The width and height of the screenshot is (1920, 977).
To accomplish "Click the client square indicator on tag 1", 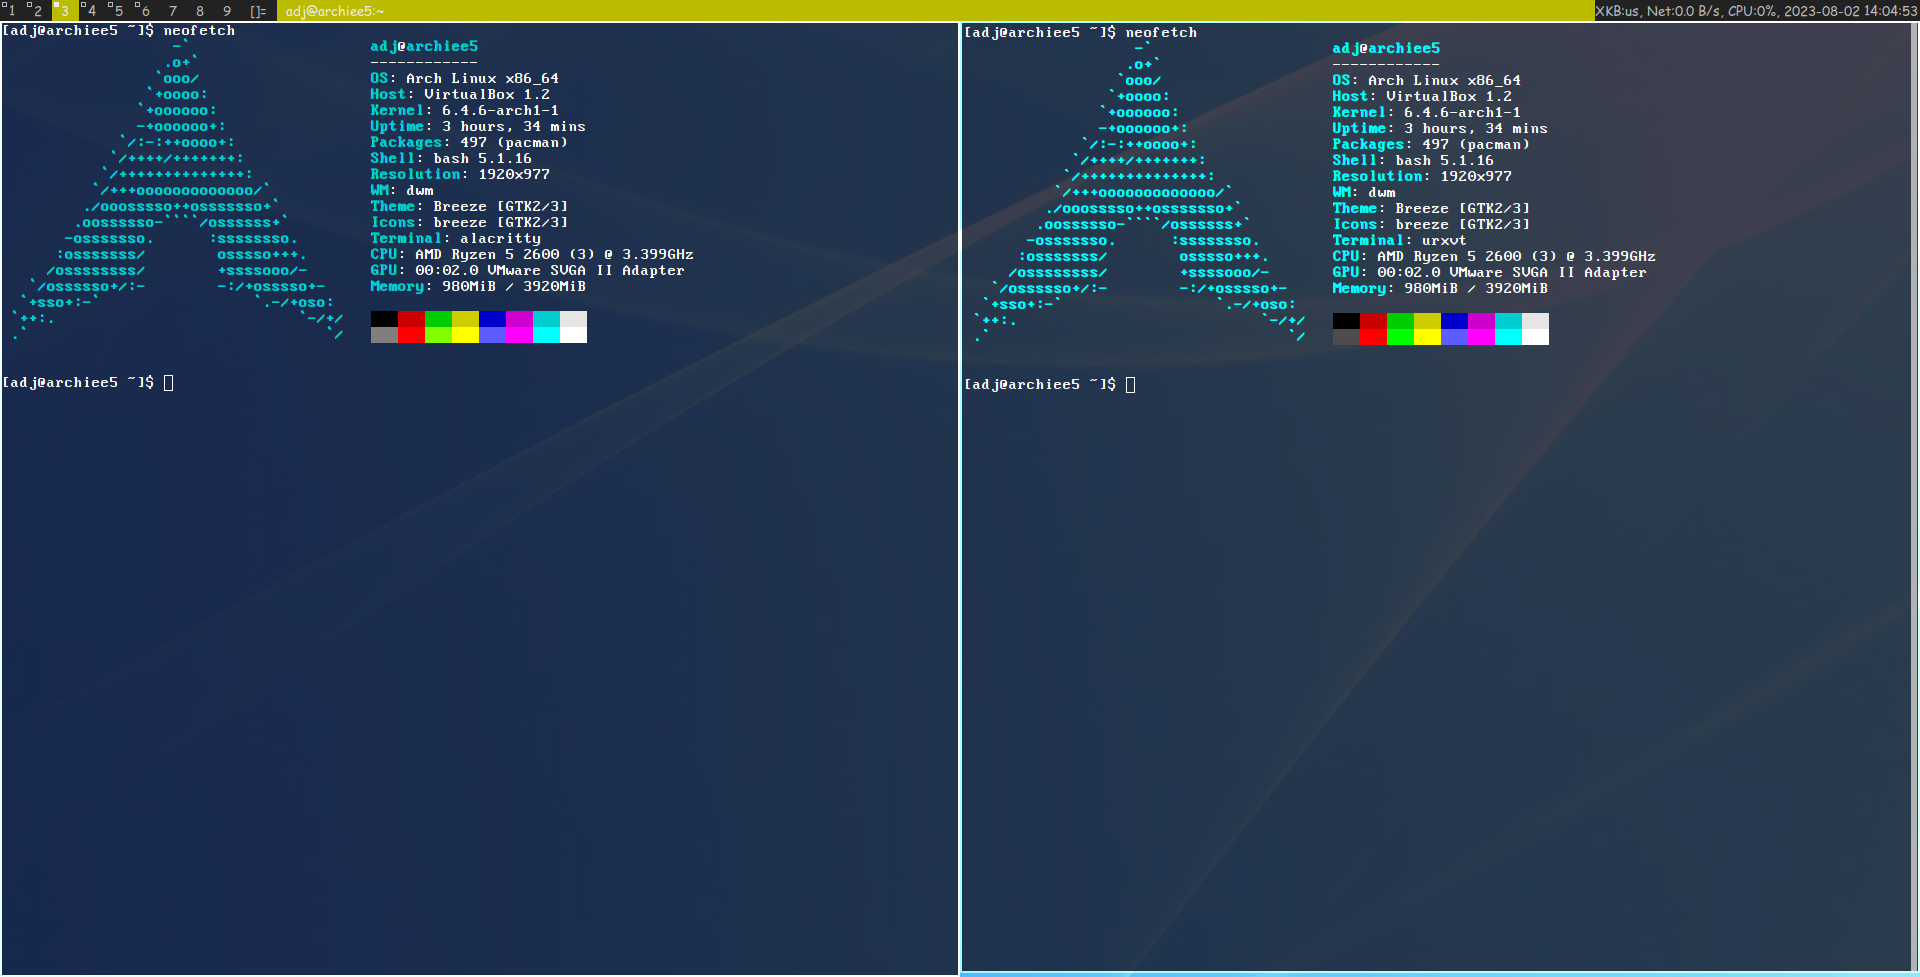I will coord(6,5).
